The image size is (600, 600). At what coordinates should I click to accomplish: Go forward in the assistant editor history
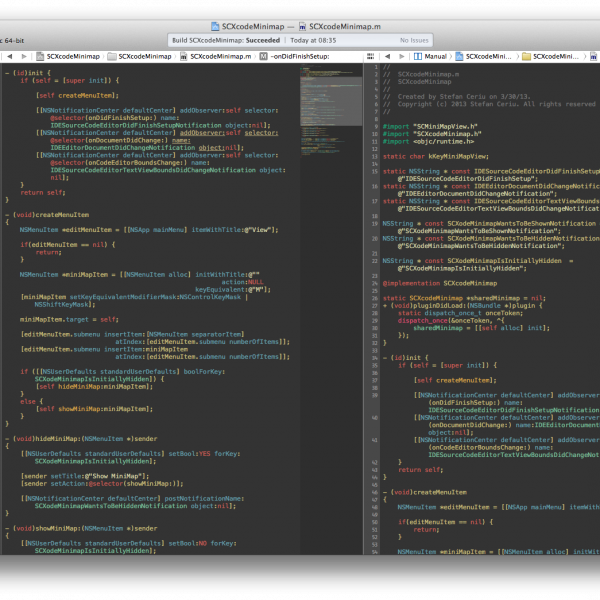pos(401,56)
